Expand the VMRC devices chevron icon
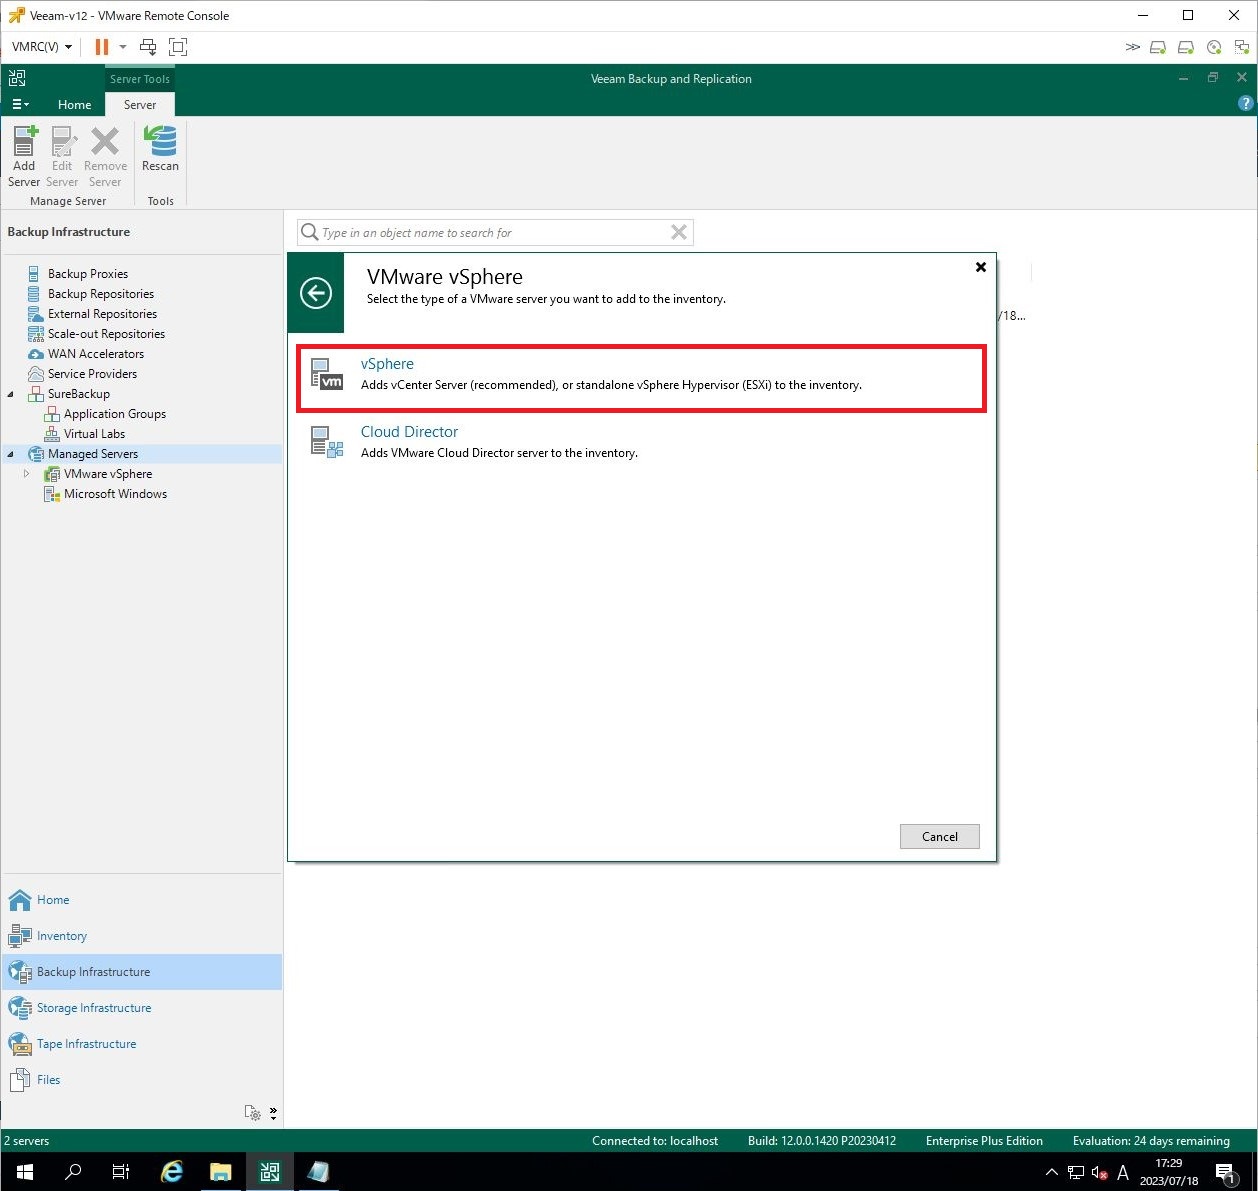The width and height of the screenshot is (1258, 1191). [1132, 47]
